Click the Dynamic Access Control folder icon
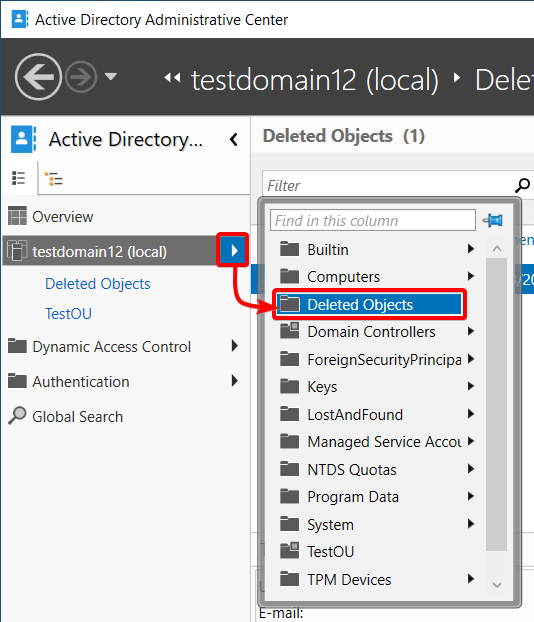This screenshot has height=622, width=534. [x=17, y=346]
